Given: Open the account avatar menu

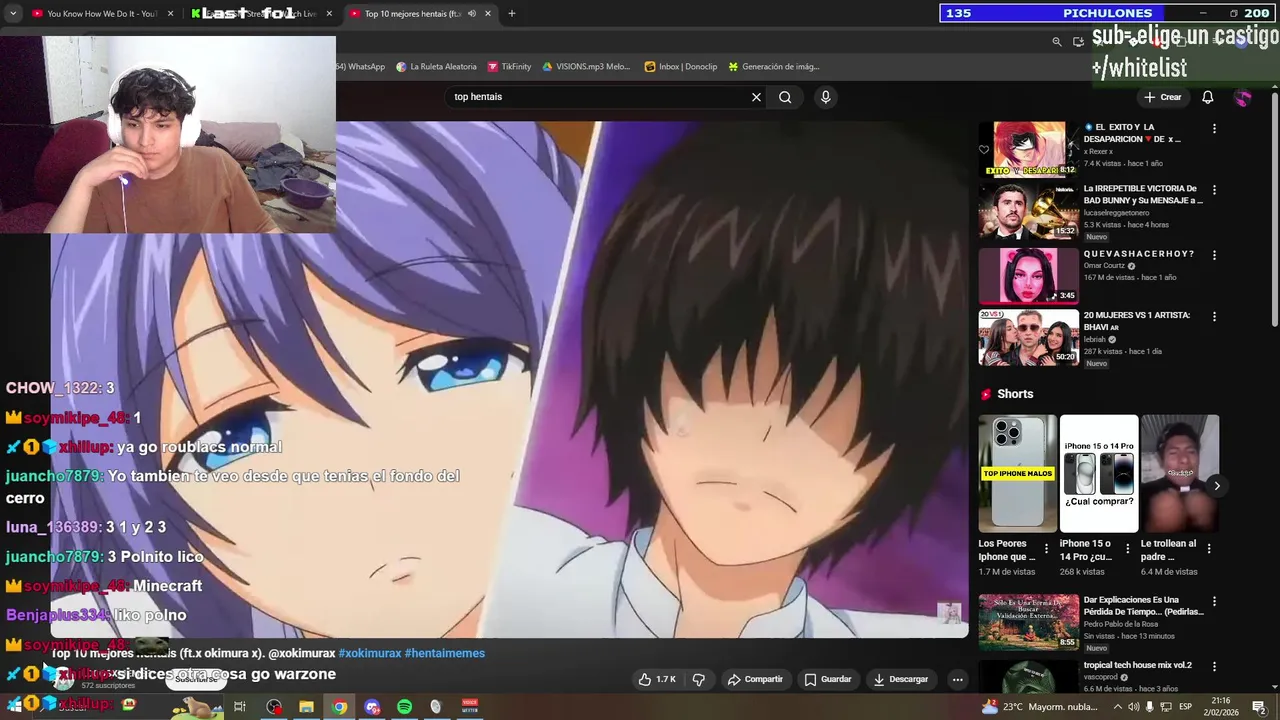Looking at the screenshot, I should pyautogui.click(x=1243, y=97).
